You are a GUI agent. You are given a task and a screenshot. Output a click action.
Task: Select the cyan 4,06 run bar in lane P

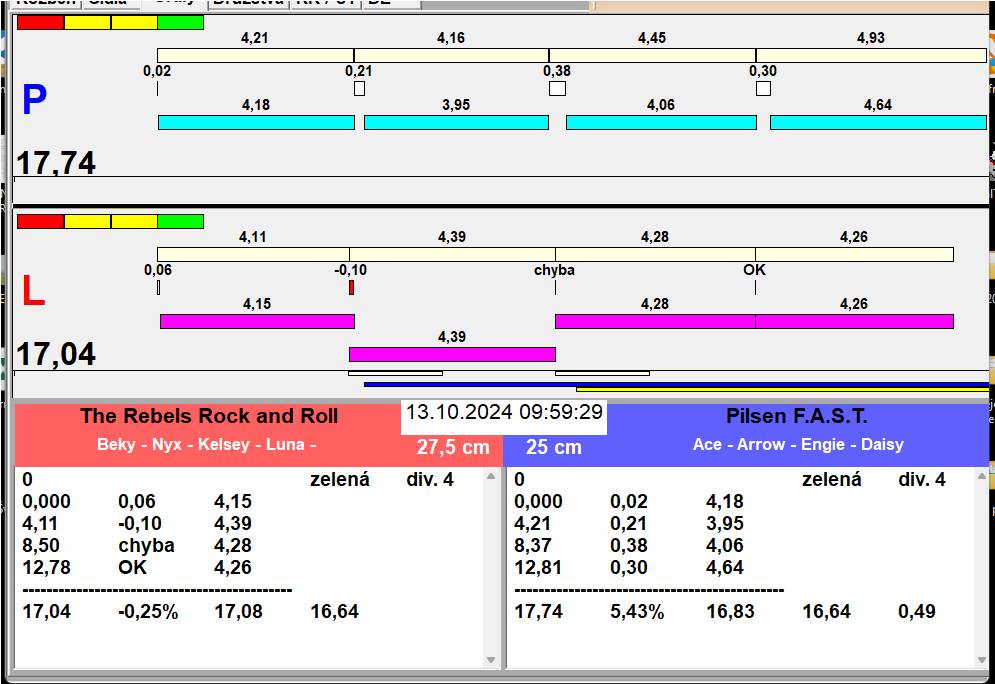click(661, 122)
